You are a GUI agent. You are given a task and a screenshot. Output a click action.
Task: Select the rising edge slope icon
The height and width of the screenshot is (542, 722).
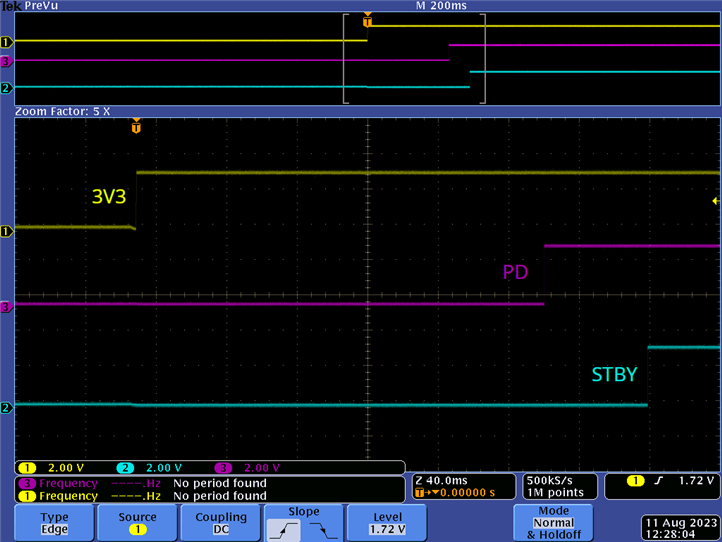[x=284, y=530]
